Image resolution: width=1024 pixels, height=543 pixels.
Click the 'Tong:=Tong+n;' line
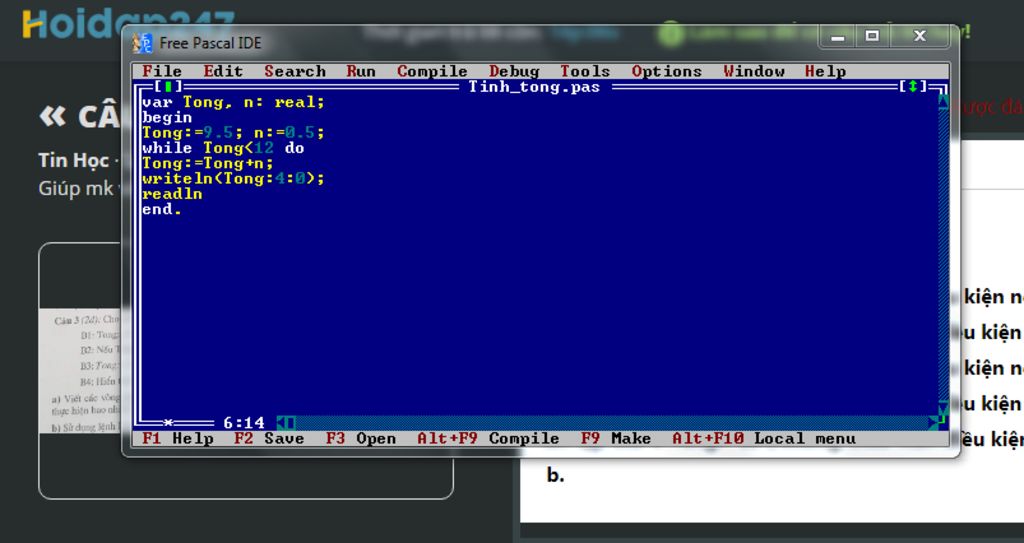(208, 163)
